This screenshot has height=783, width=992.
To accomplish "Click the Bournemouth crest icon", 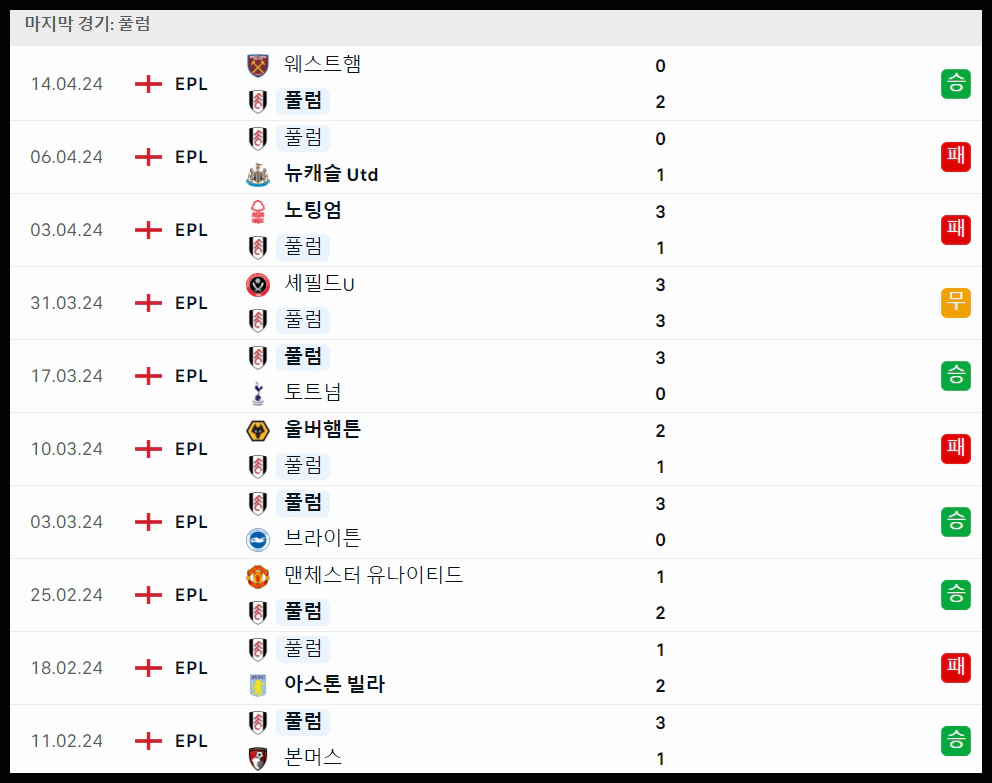I will click(257, 758).
